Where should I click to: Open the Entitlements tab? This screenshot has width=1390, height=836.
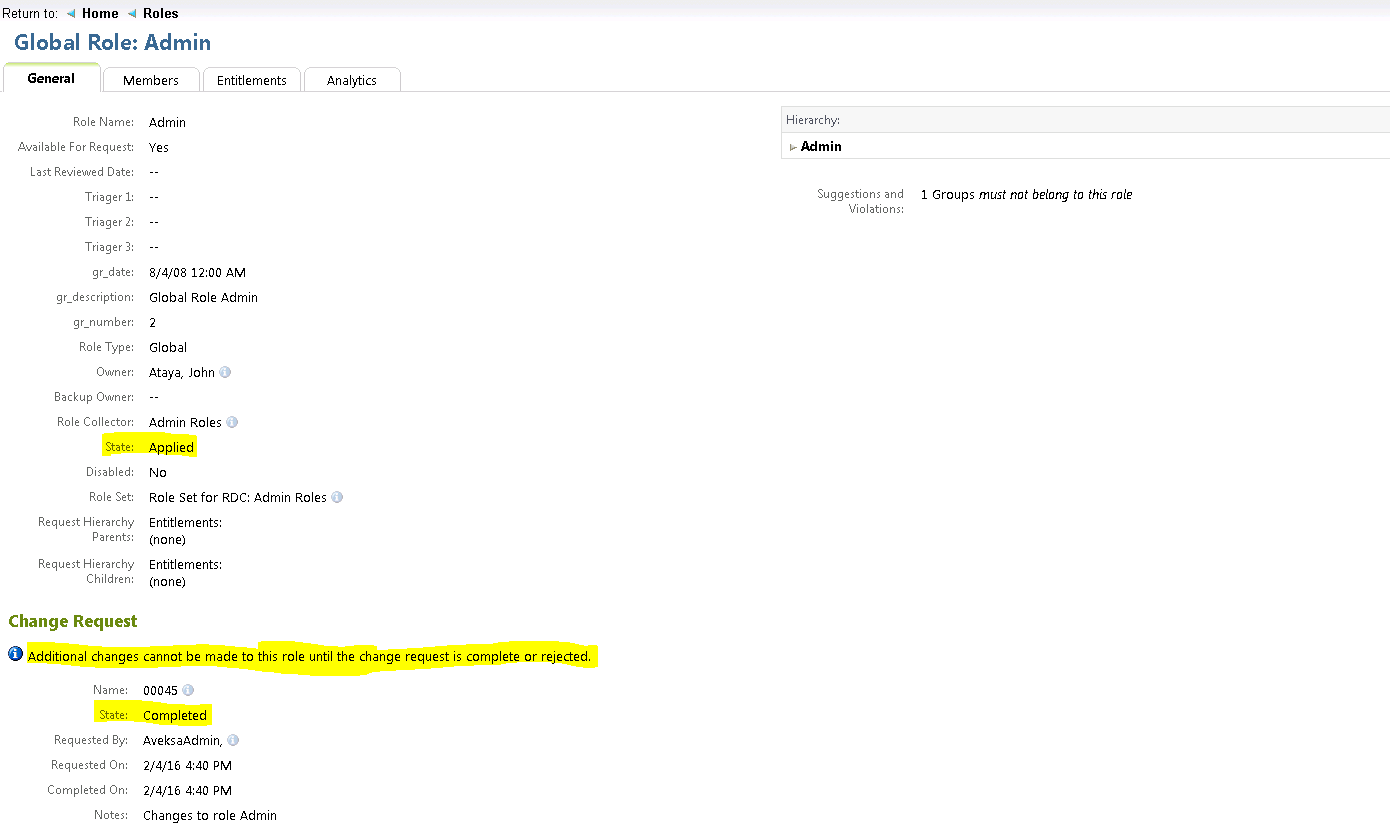pyautogui.click(x=252, y=80)
